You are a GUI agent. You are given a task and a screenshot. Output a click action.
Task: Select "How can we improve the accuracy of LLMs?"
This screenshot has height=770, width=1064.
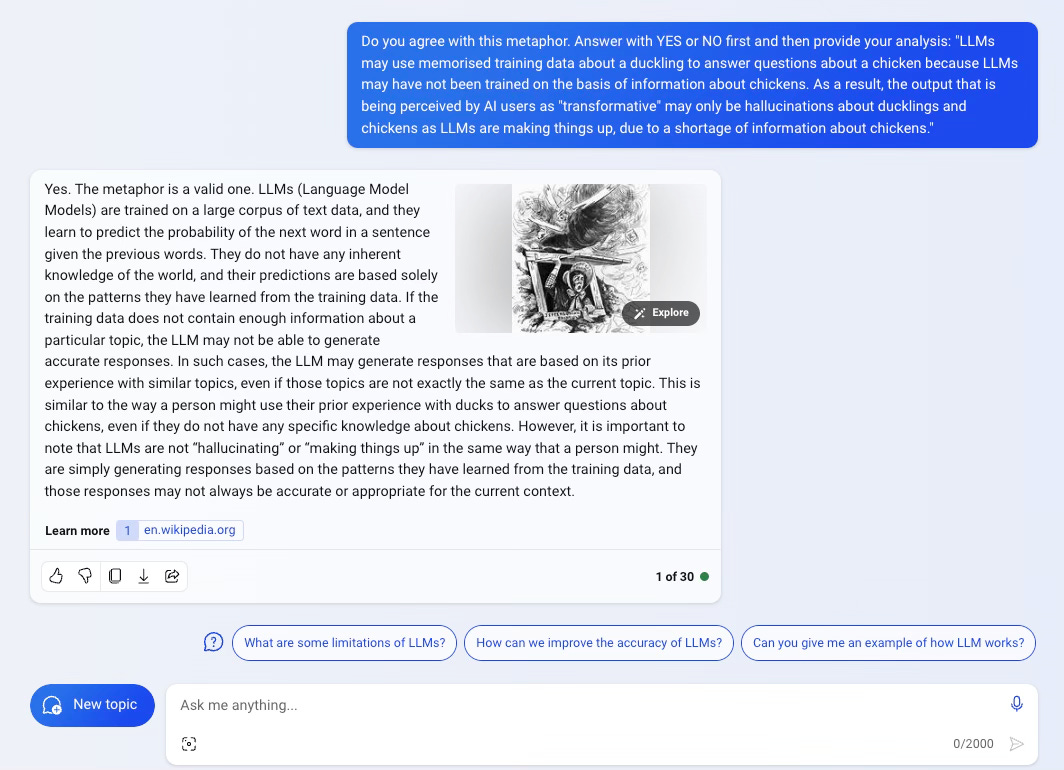pos(598,642)
